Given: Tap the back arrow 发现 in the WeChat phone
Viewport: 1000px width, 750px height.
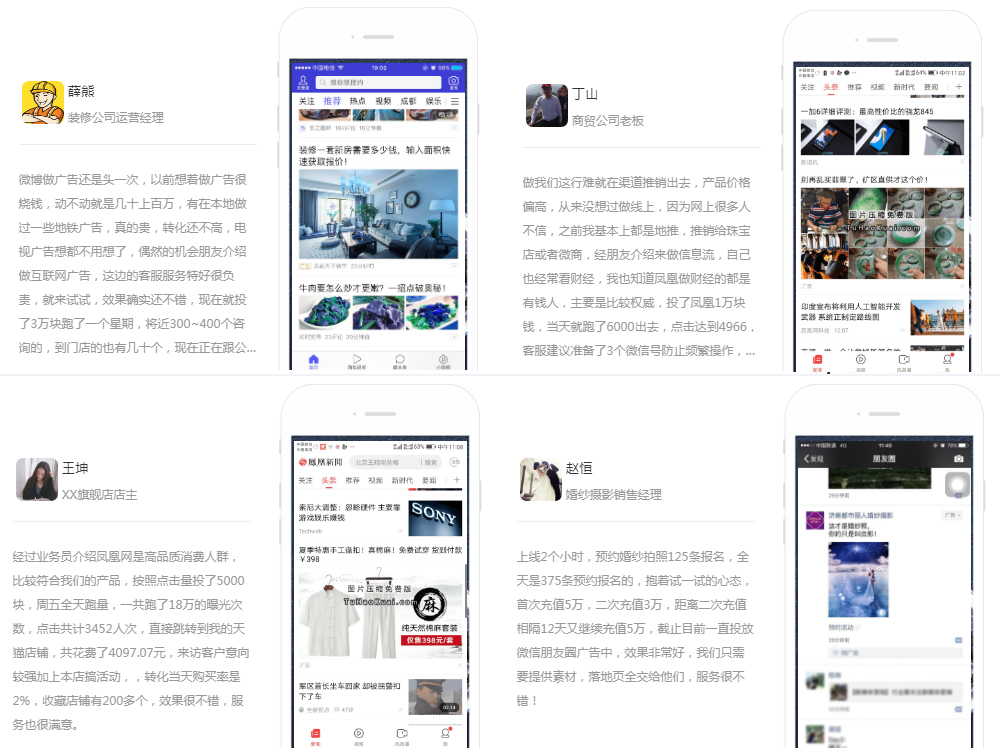Looking at the screenshot, I should click(814, 459).
